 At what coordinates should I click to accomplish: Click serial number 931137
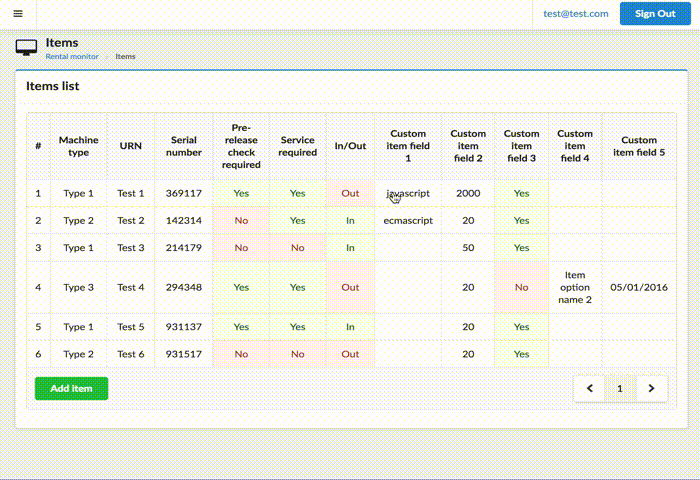[x=183, y=327]
